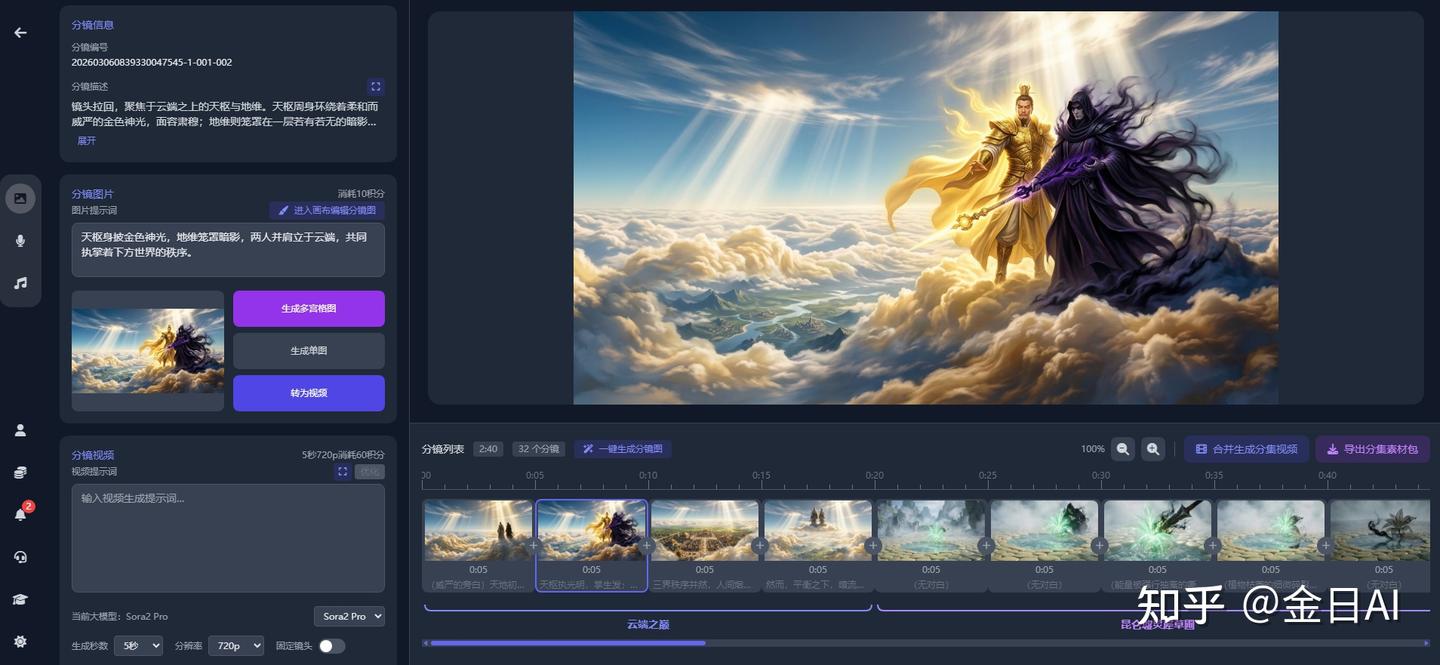Select the fourth clip 然而，平衡之下 thumbnail
The height and width of the screenshot is (665, 1440).
(818, 531)
